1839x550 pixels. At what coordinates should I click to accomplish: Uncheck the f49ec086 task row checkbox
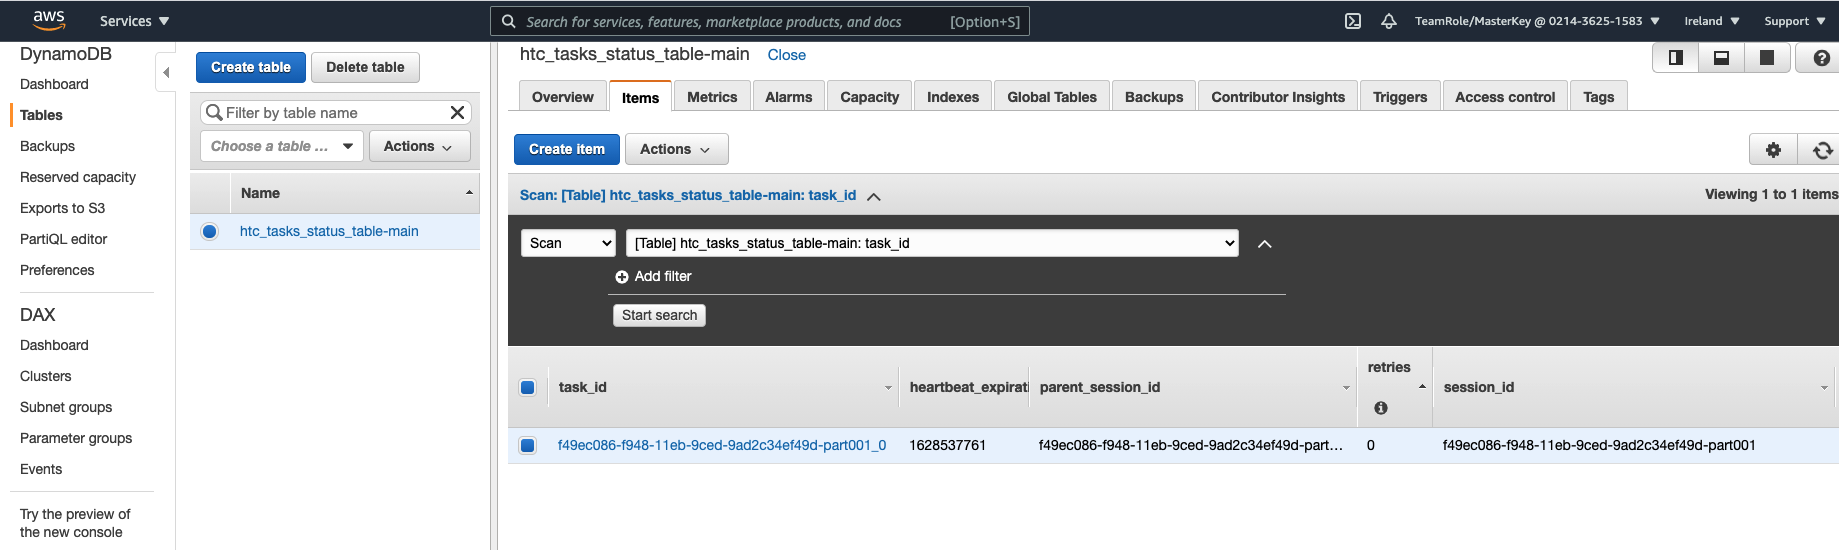pyautogui.click(x=528, y=446)
